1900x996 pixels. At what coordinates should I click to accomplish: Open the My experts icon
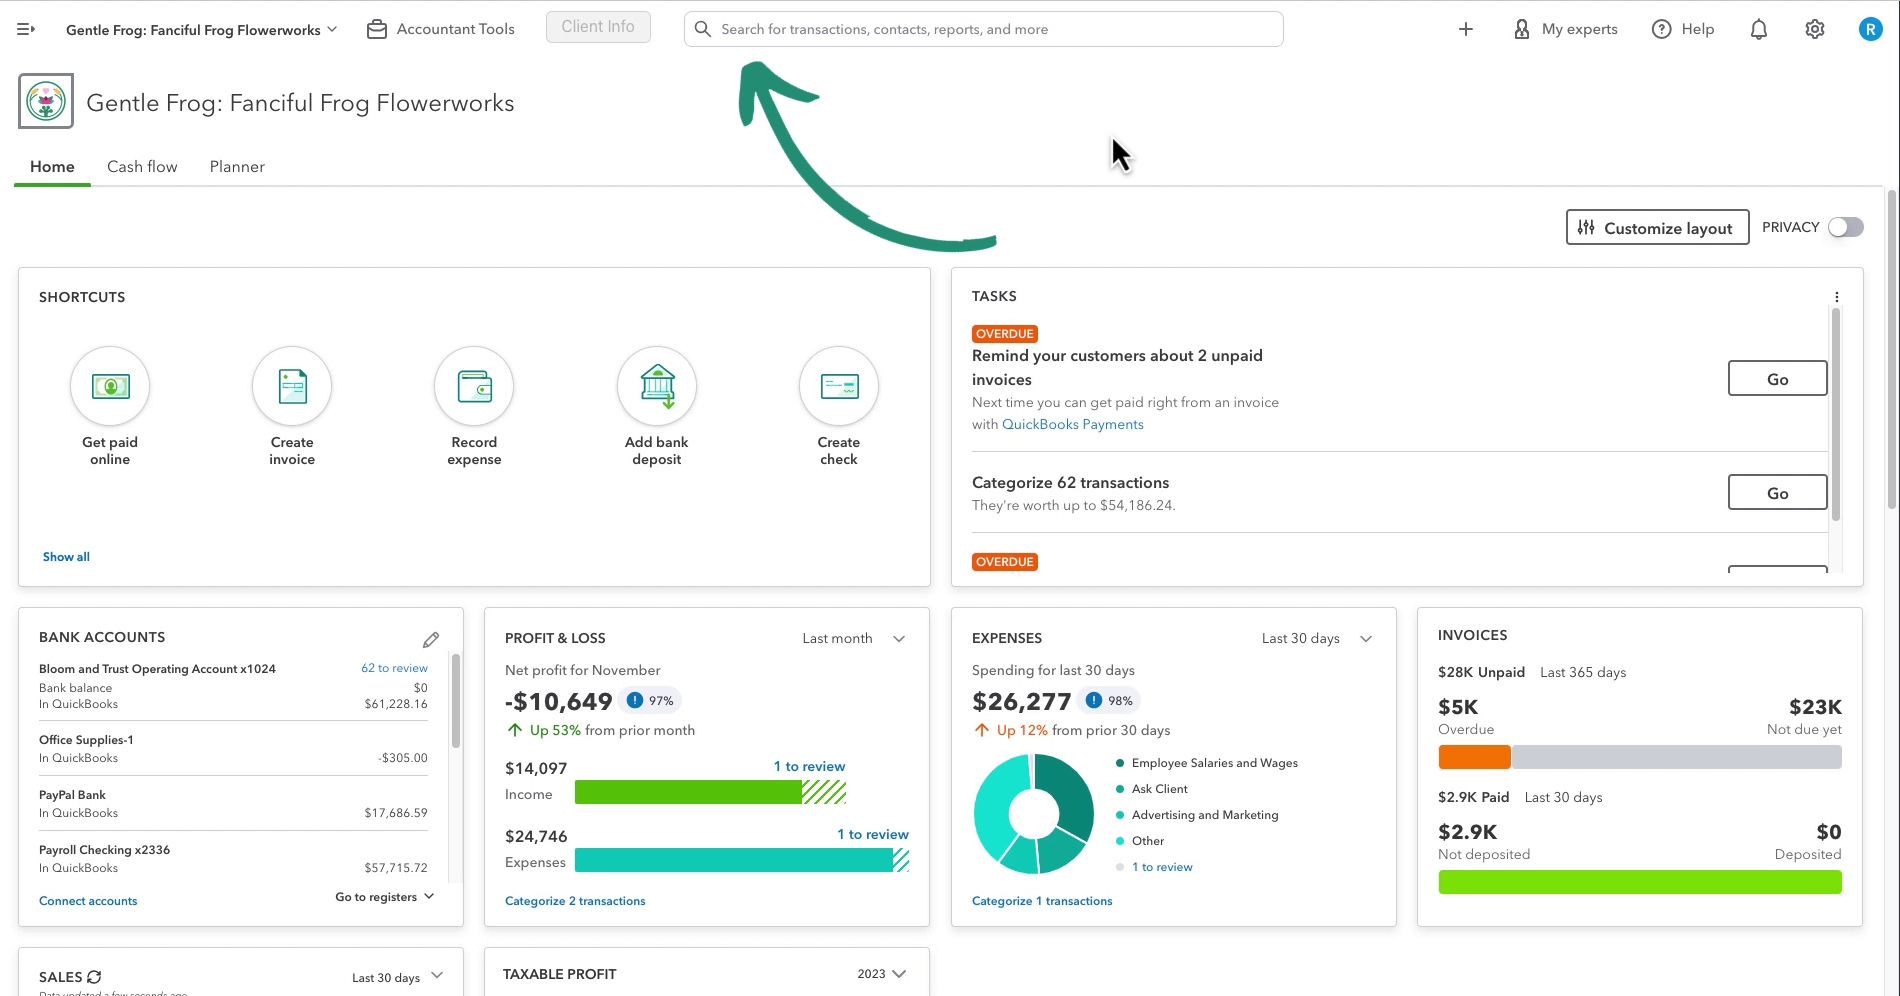click(x=1521, y=29)
